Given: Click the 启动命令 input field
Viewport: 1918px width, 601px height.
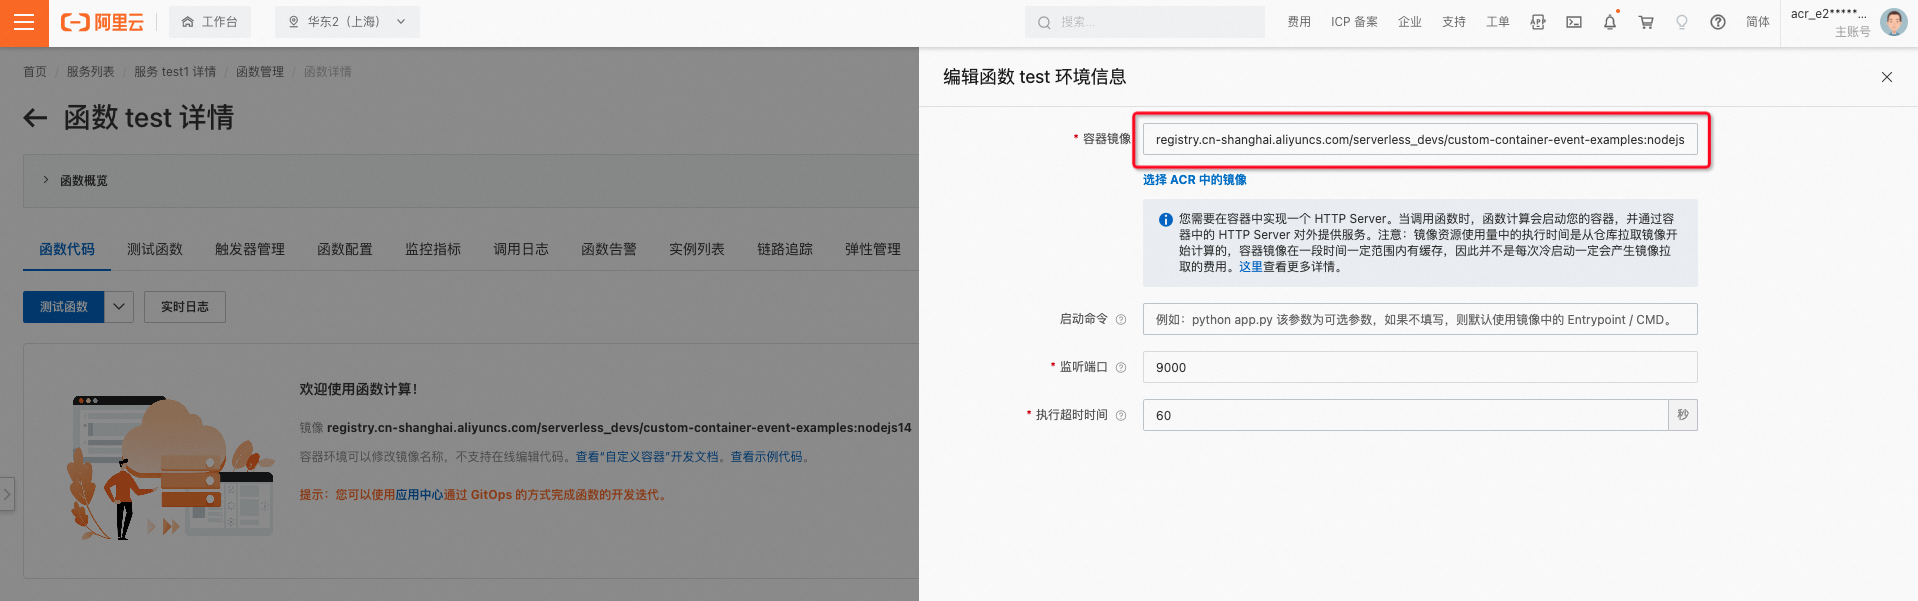Looking at the screenshot, I should [1420, 320].
